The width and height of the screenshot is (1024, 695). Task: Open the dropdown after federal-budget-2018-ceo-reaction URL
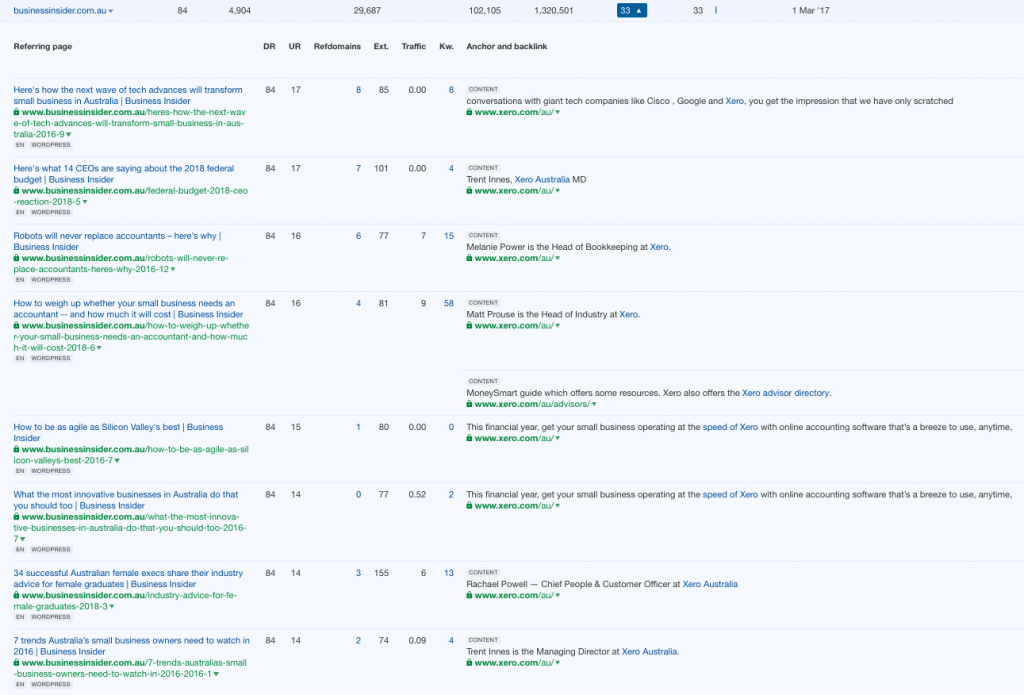[85, 202]
